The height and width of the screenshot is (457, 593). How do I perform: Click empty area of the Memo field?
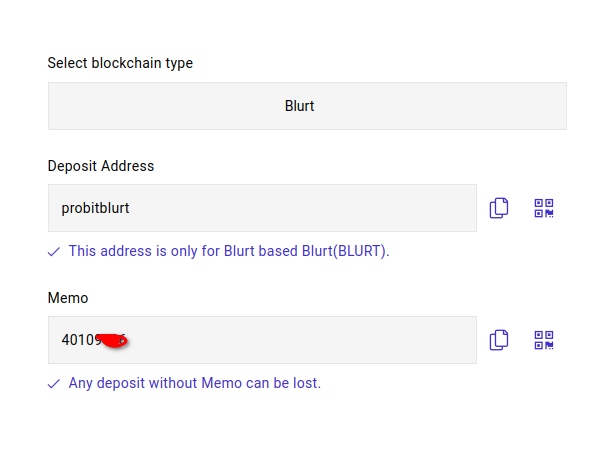pos(303,340)
